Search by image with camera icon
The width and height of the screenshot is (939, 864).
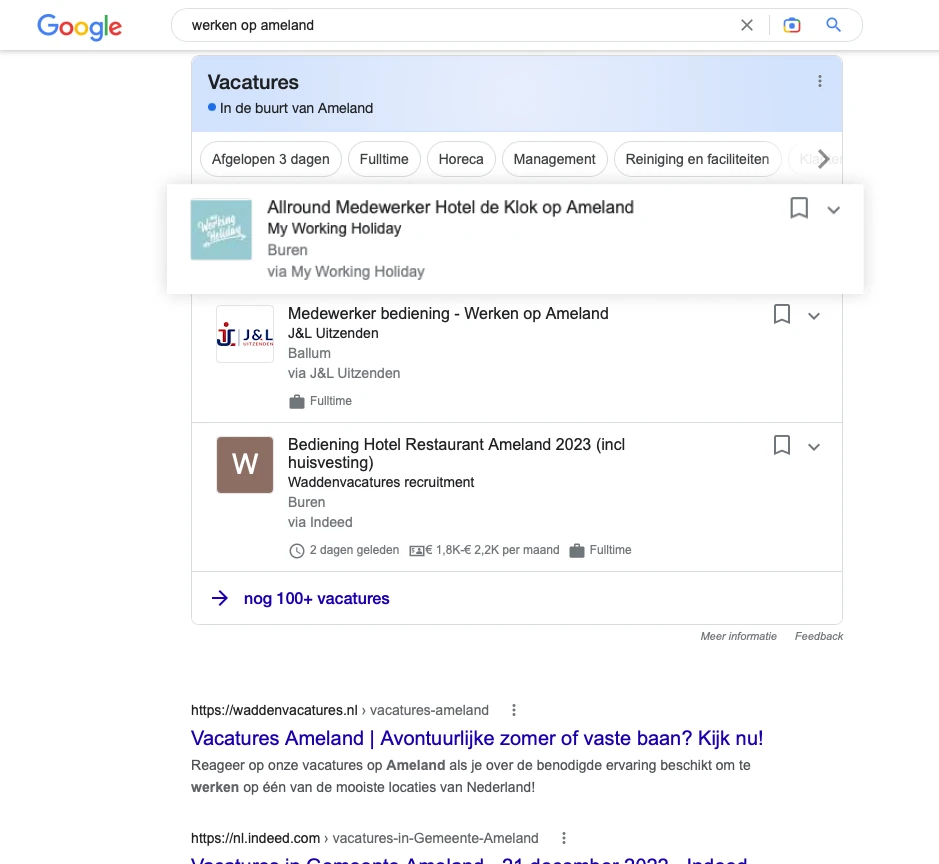[792, 25]
